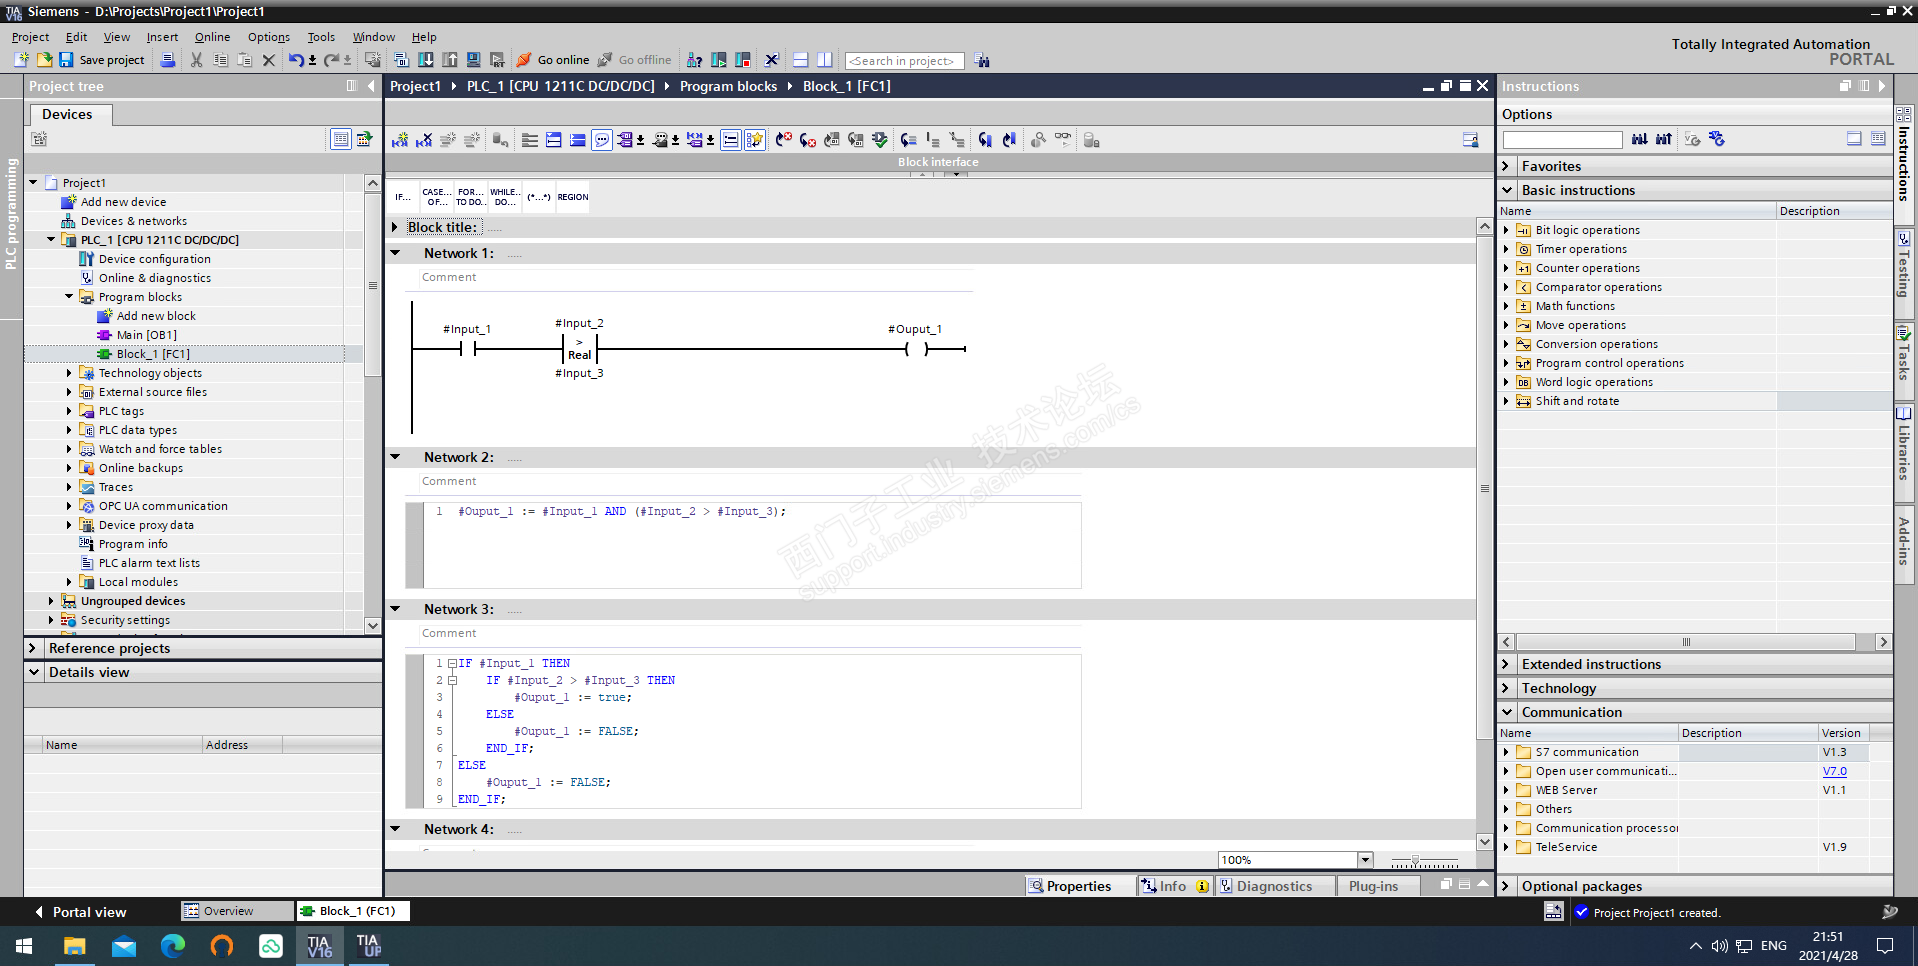This screenshot has width=1918, height=966.
Task: Open Microsoft Edge from the taskbar
Action: (173, 945)
